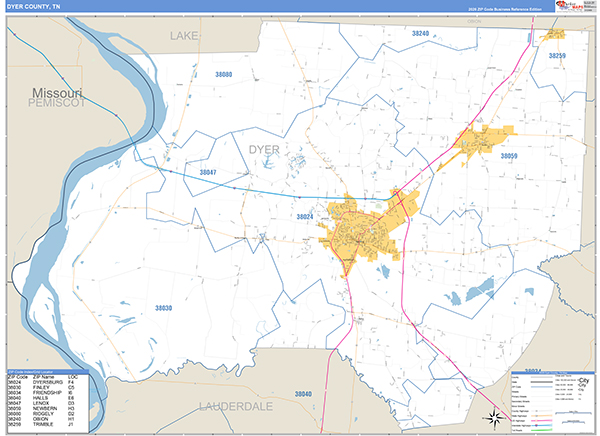The image size is (600, 436).
Task: Click the "PEMISCOT" county label
Action: (x=57, y=103)
